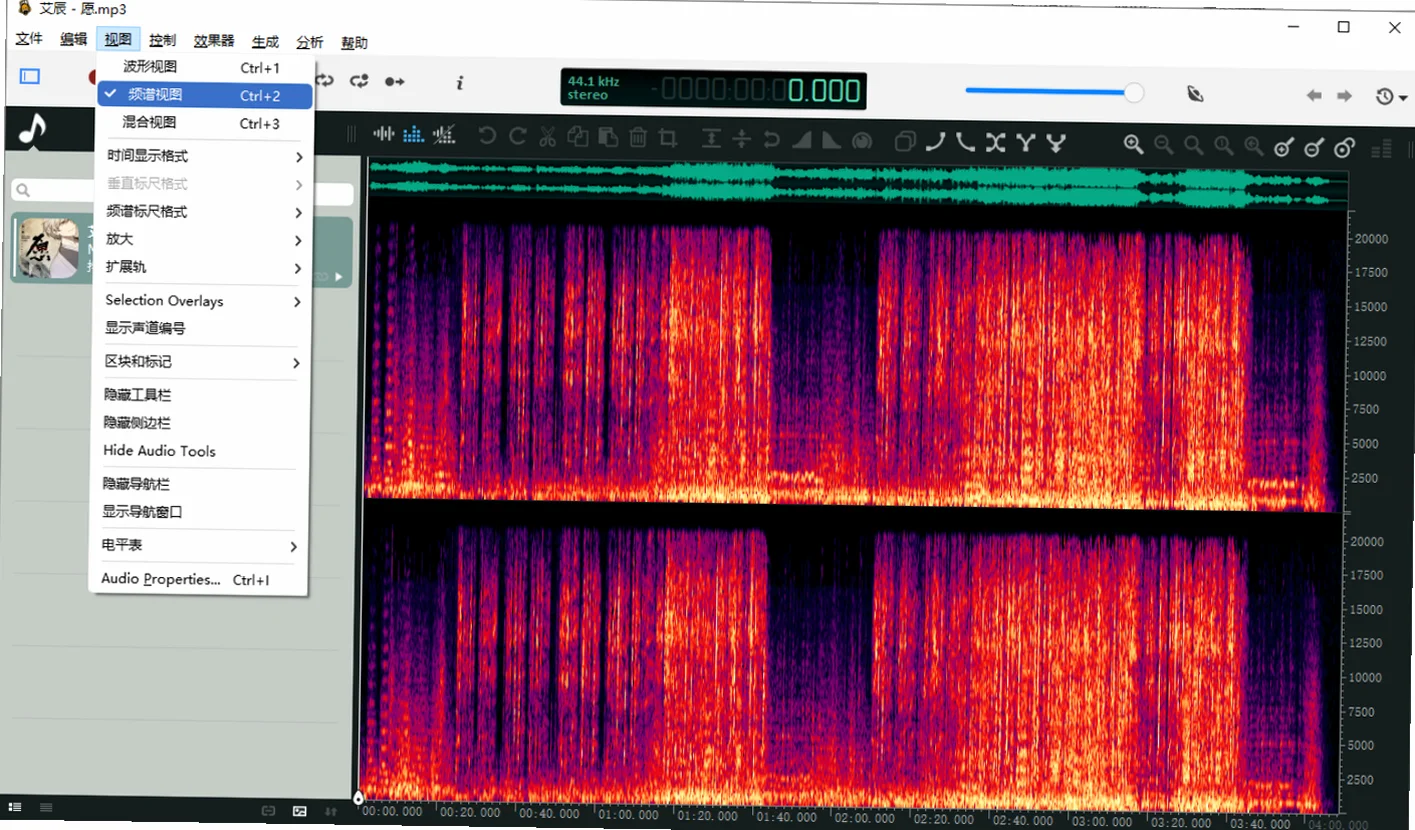1415x830 pixels.
Task: Open the audio info 'i' icon
Action: tap(459, 83)
